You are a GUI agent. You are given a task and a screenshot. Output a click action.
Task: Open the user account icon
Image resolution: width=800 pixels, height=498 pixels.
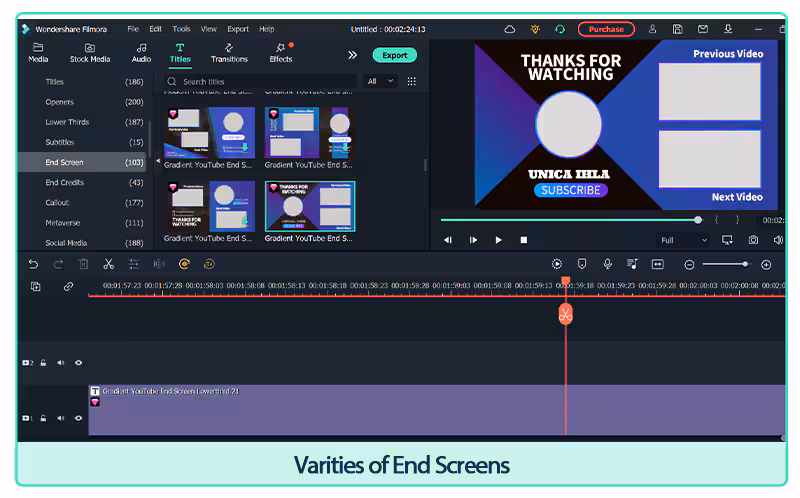pos(652,29)
